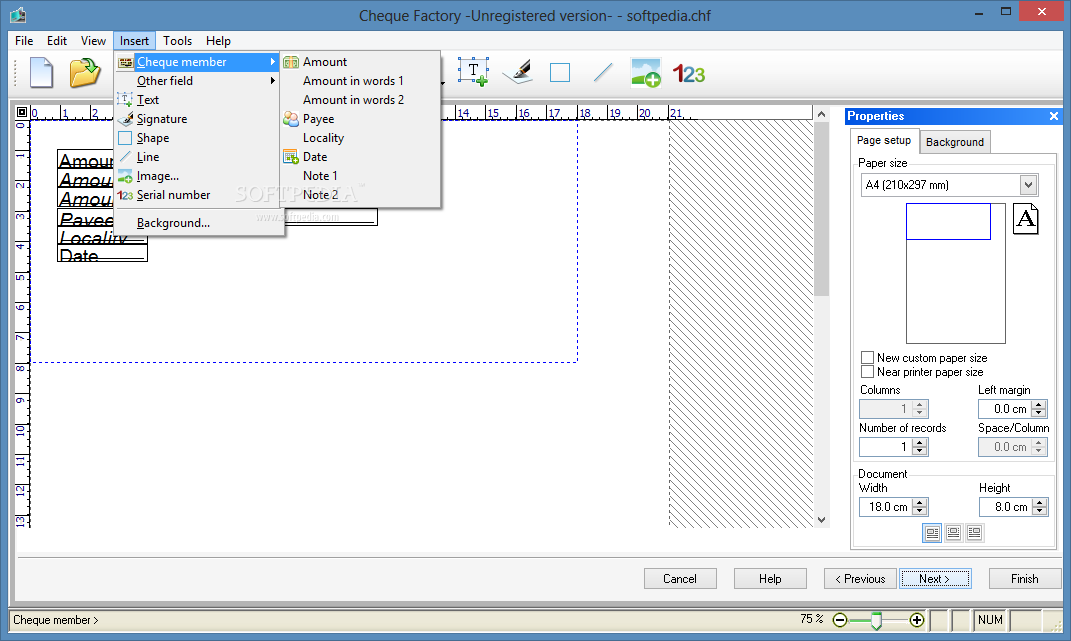
Task: Select the right alignment layout icon
Action: [x=975, y=532]
